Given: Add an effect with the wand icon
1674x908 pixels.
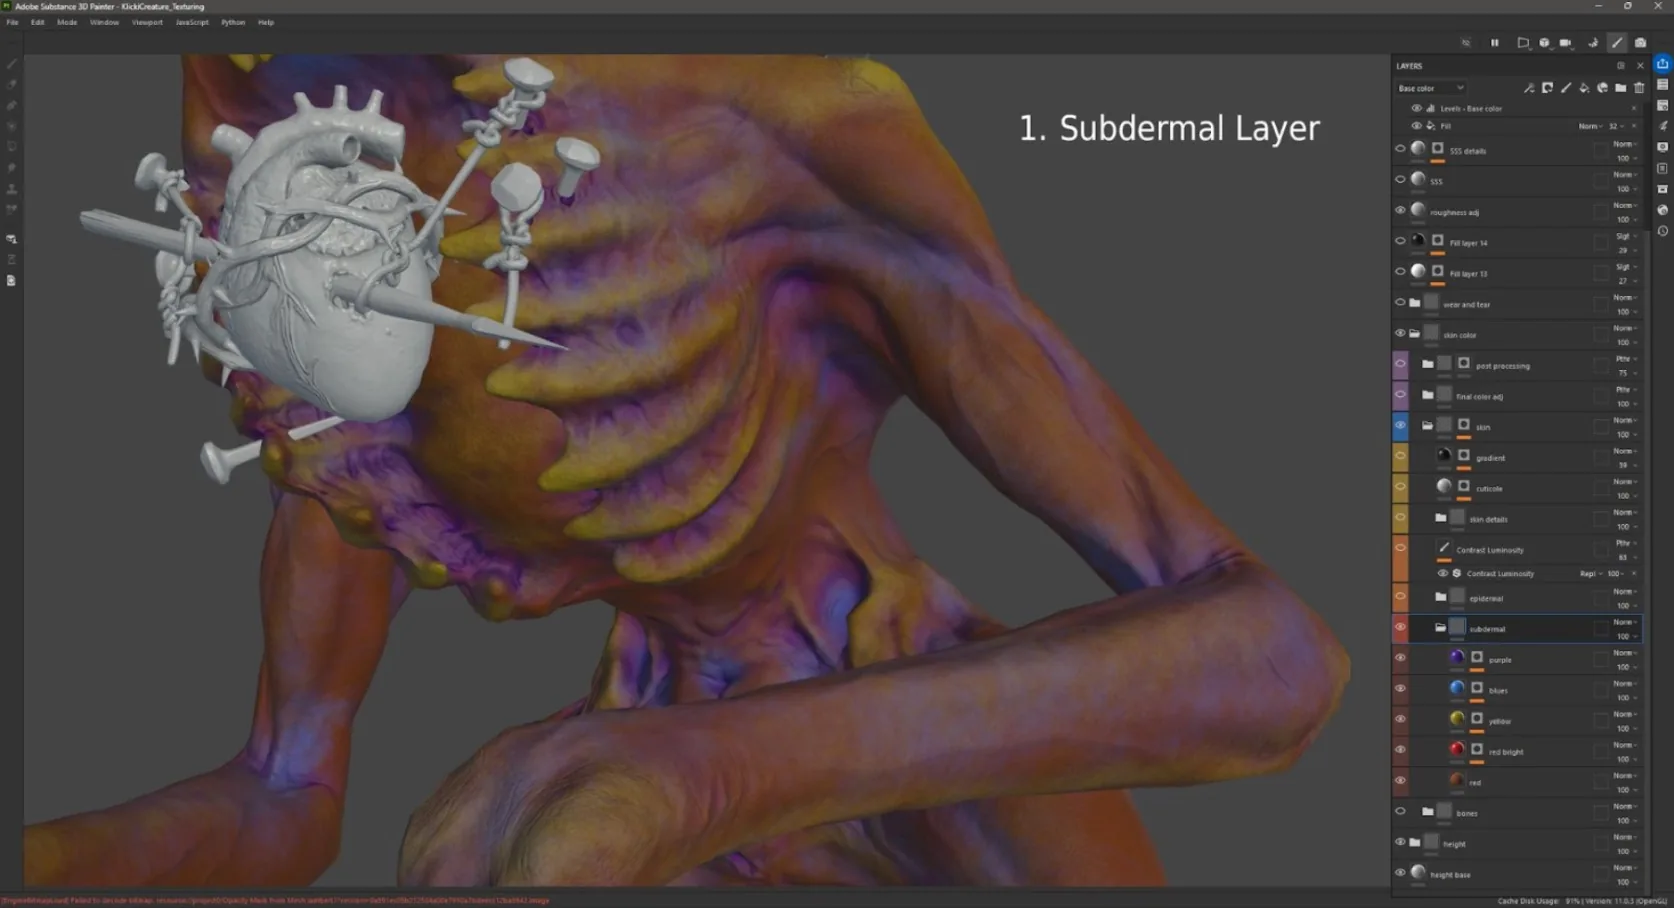Looking at the screenshot, I should [x=1529, y=88].
